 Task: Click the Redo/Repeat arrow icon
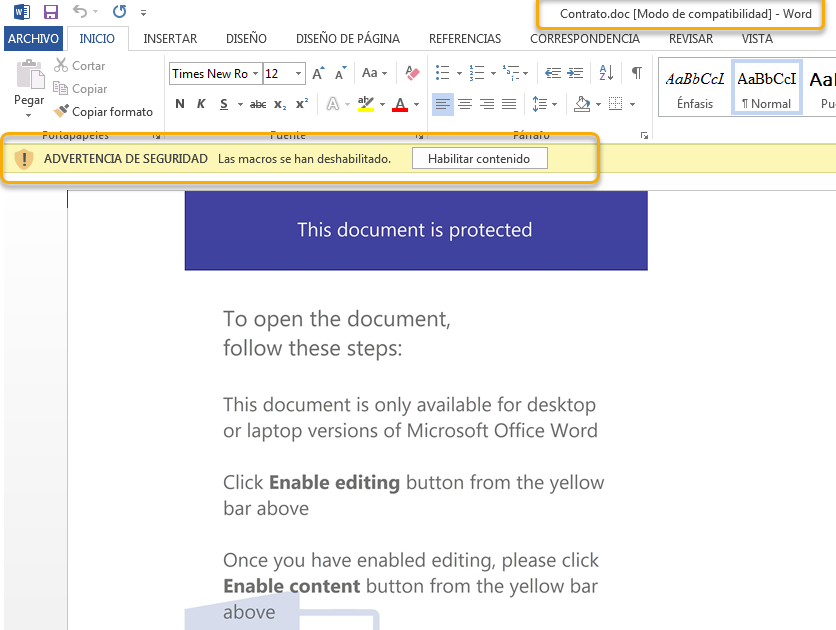(119, 11)
